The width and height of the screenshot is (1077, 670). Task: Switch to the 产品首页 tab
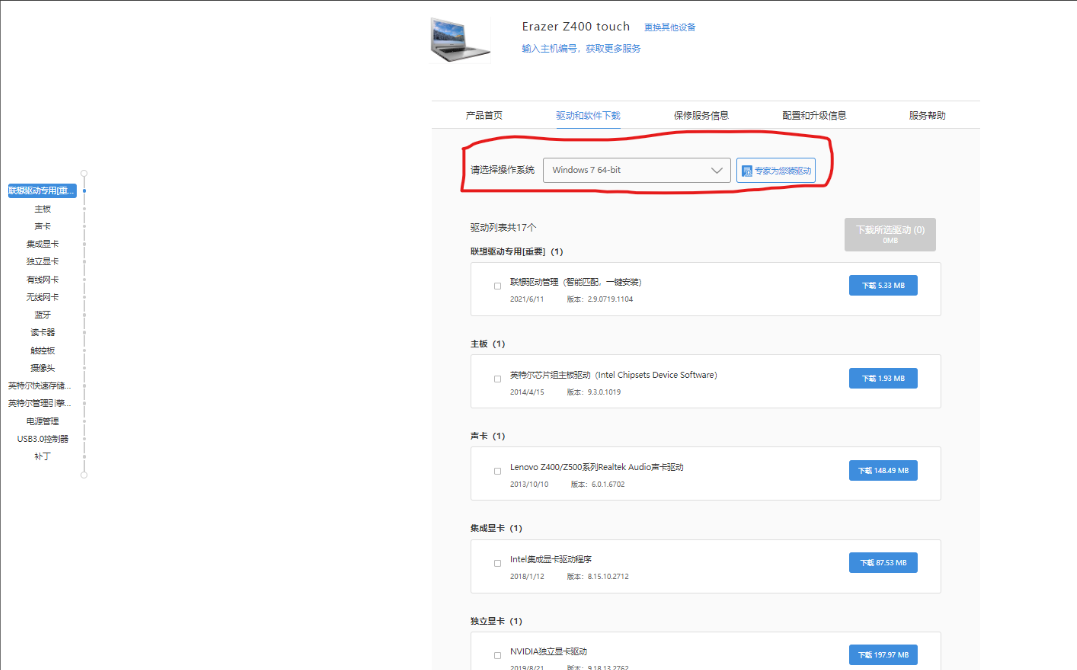coord(484,115)
